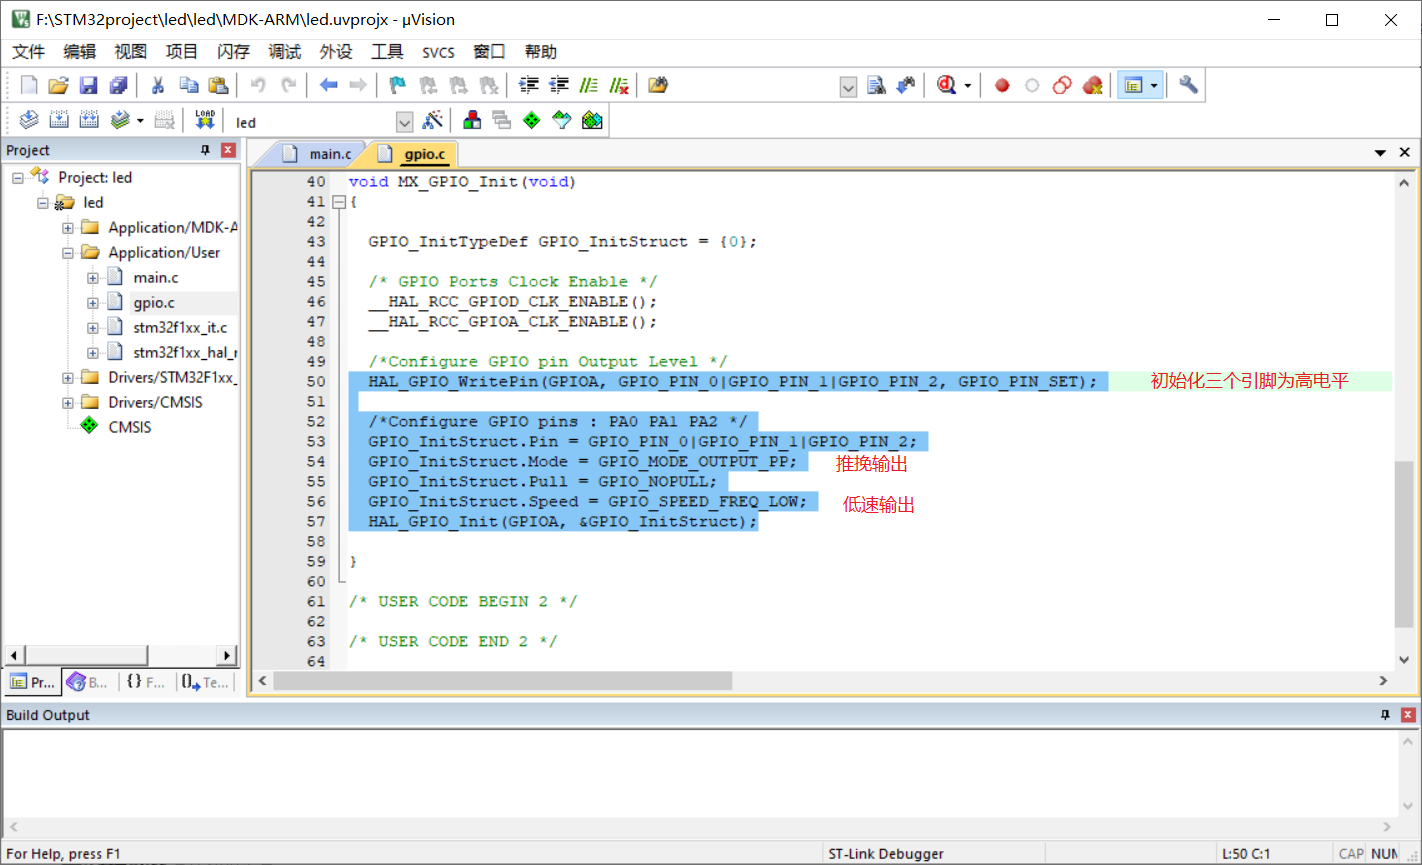The width and height of the screenshot is (1422, 865).
Task: Expand the Drivers/CMSIS folder
Action: [x=68, y=403]
